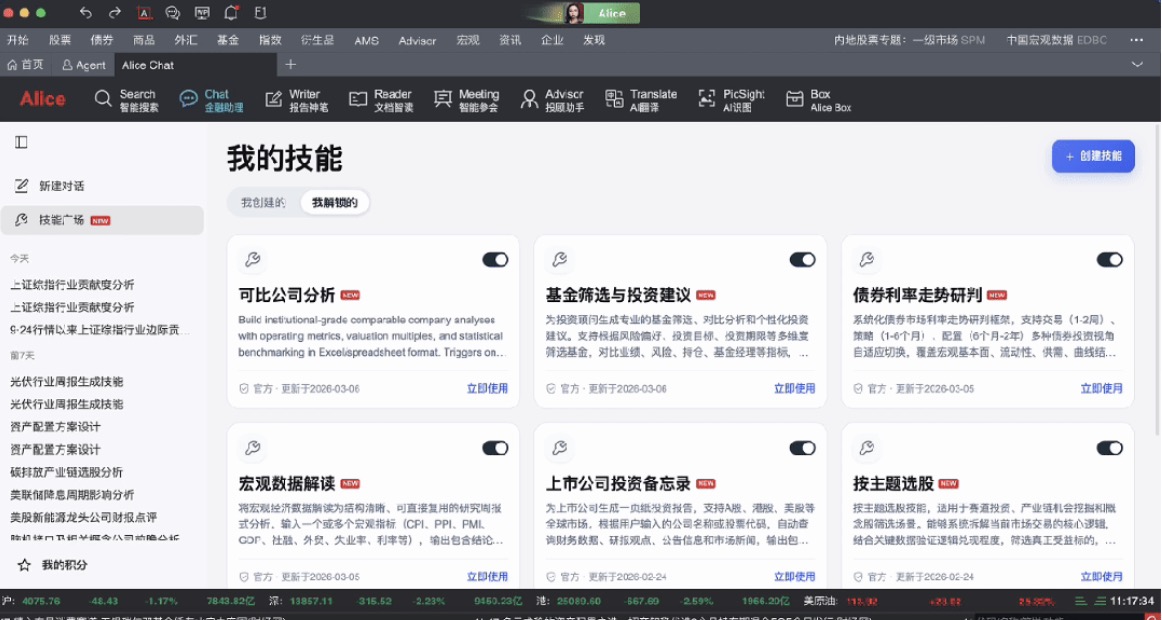The height and width of the screenshot is (620, 1162).
Task: Disable the 基金筛选与投资建议 skill switch
Action: [x=802, y=260]
